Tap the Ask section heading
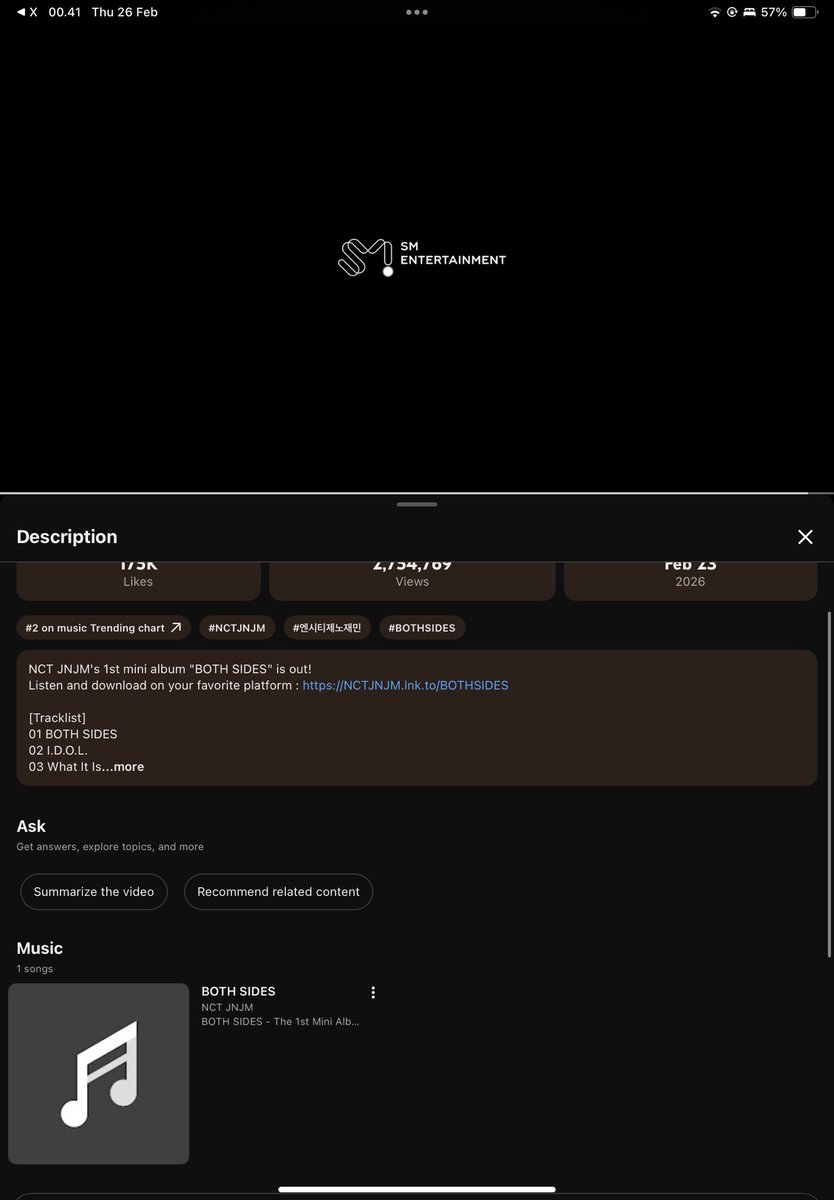Screen dimensions: 834x1200 click(31, 826)
